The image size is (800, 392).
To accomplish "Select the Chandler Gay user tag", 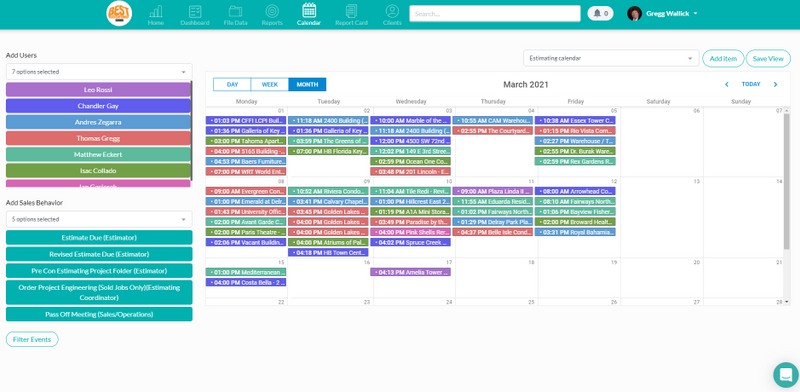I will click(x=98, y=106).
